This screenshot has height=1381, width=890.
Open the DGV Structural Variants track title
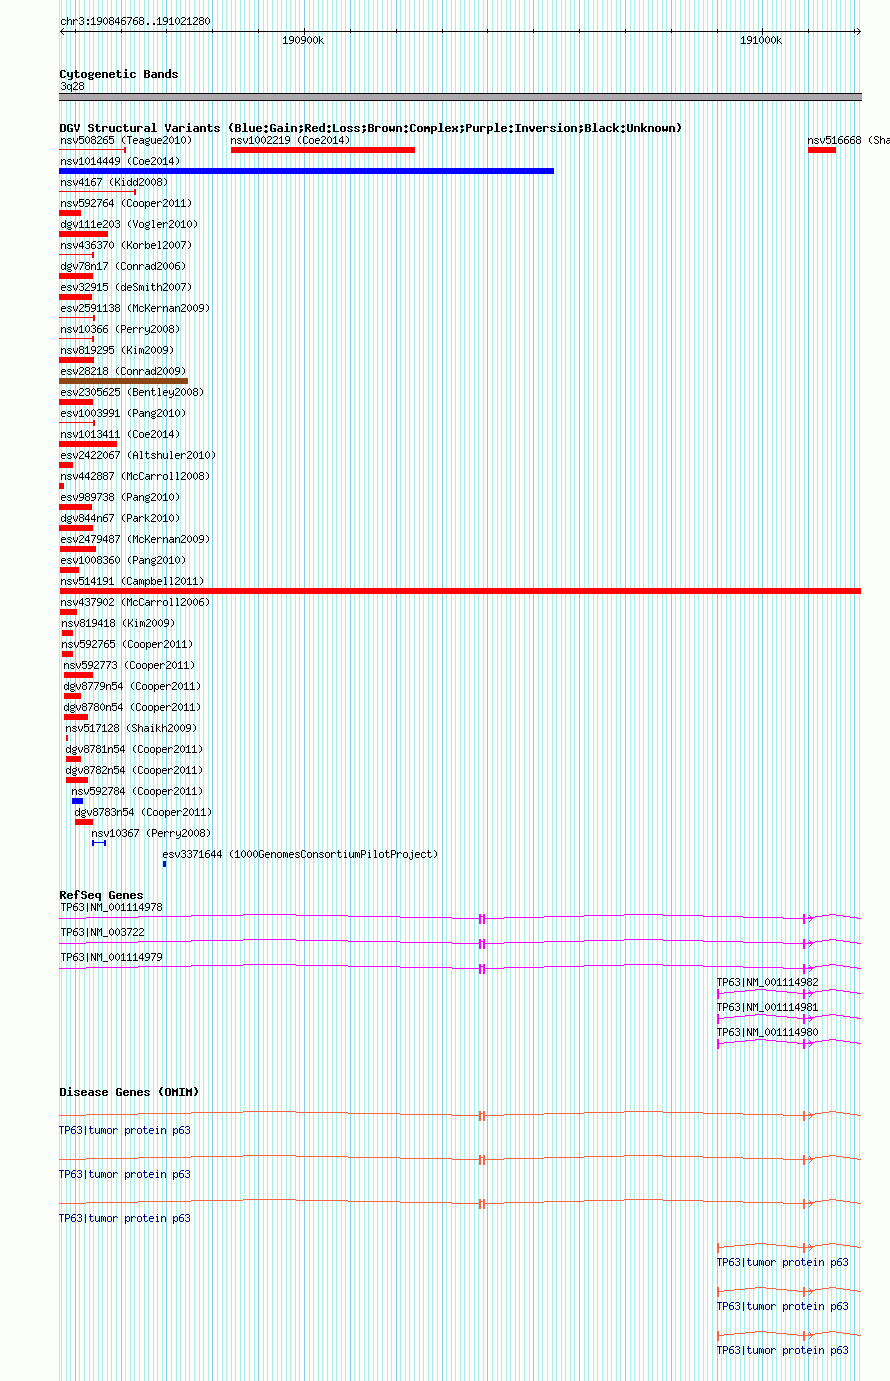[x=371, y=128]
